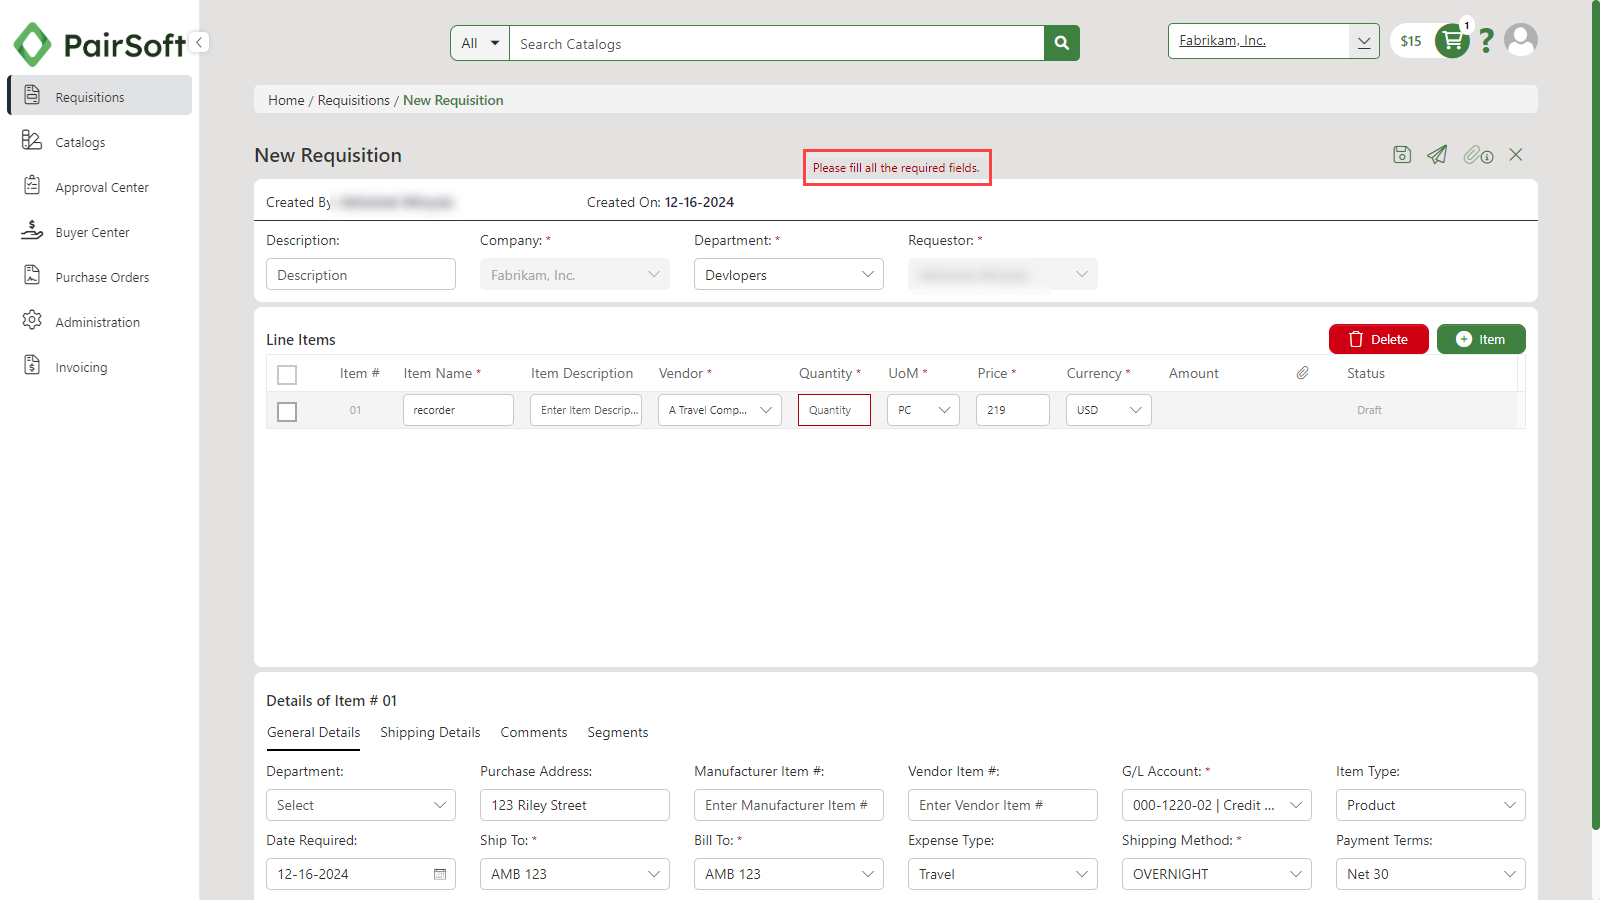
Task: Click the save requisition icon
Action: [x=1402, y=155]
